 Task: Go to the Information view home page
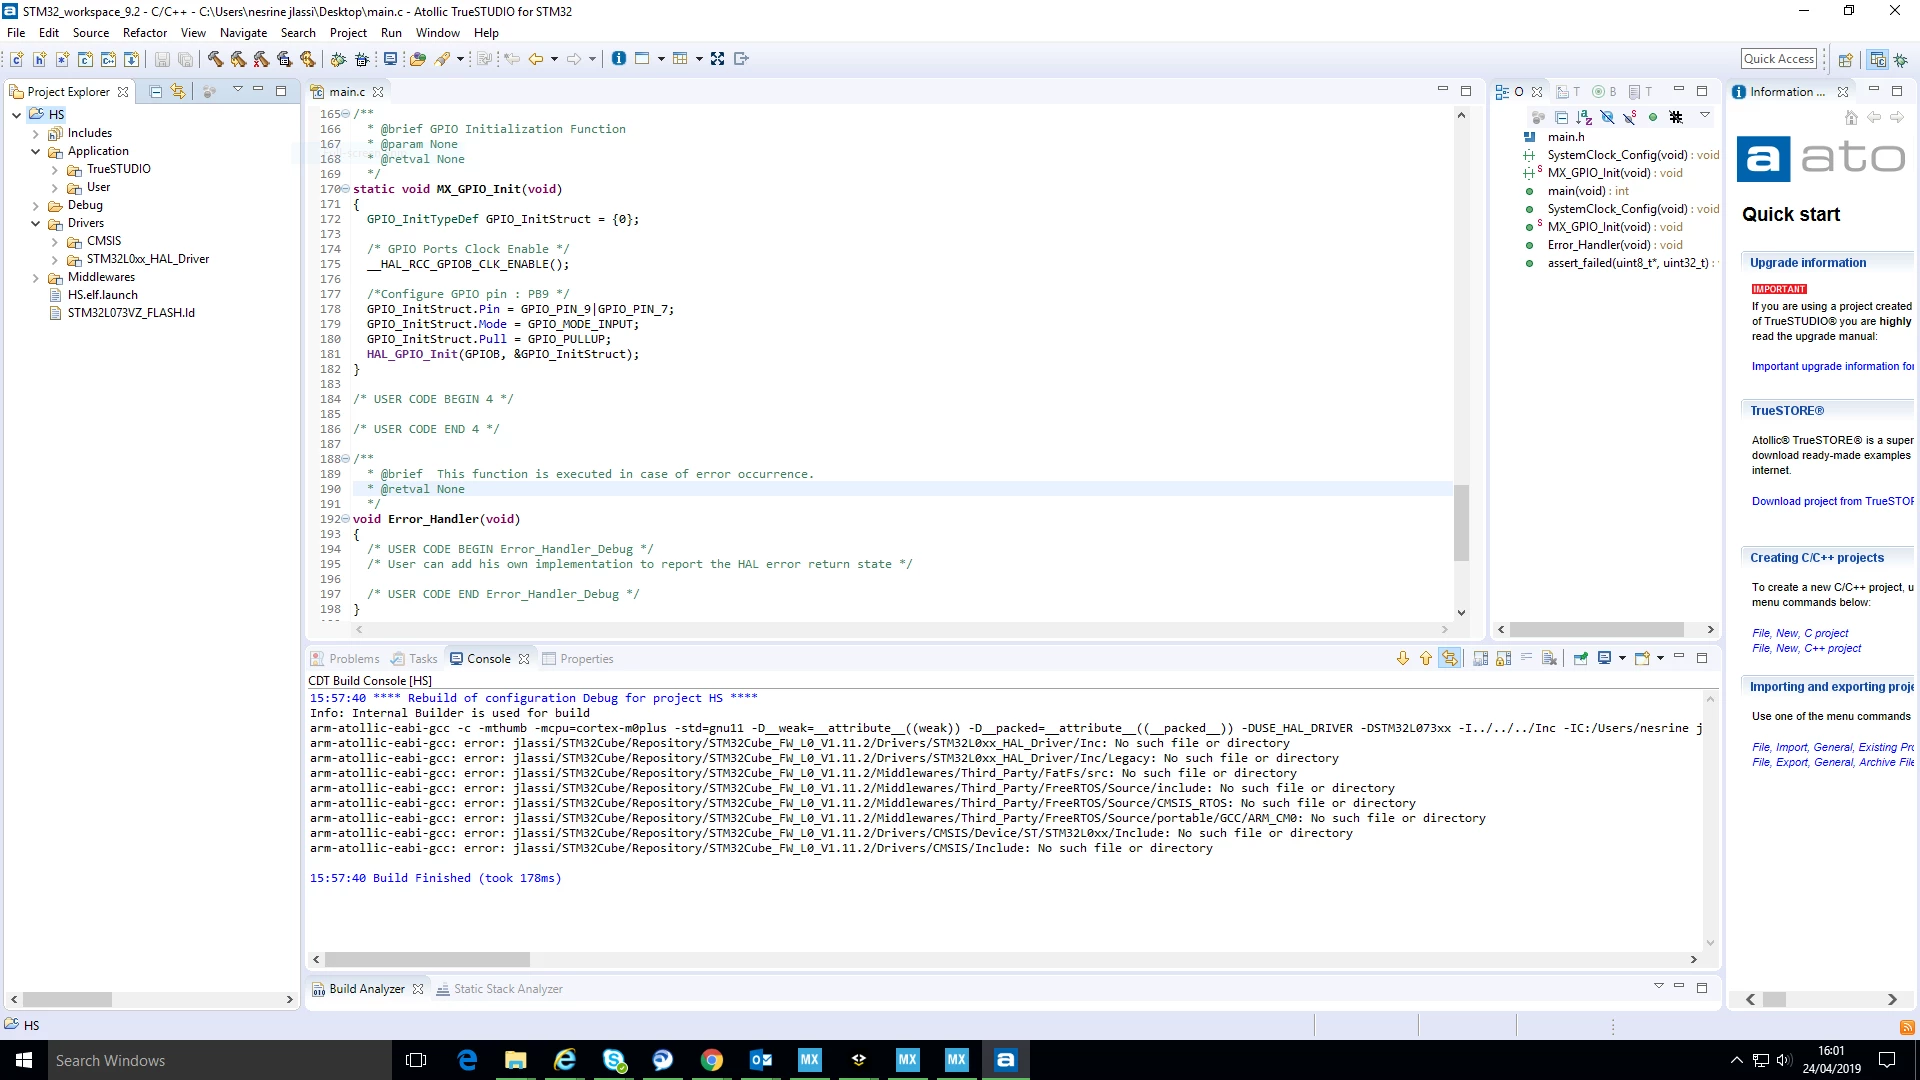tap(1851, 117)
